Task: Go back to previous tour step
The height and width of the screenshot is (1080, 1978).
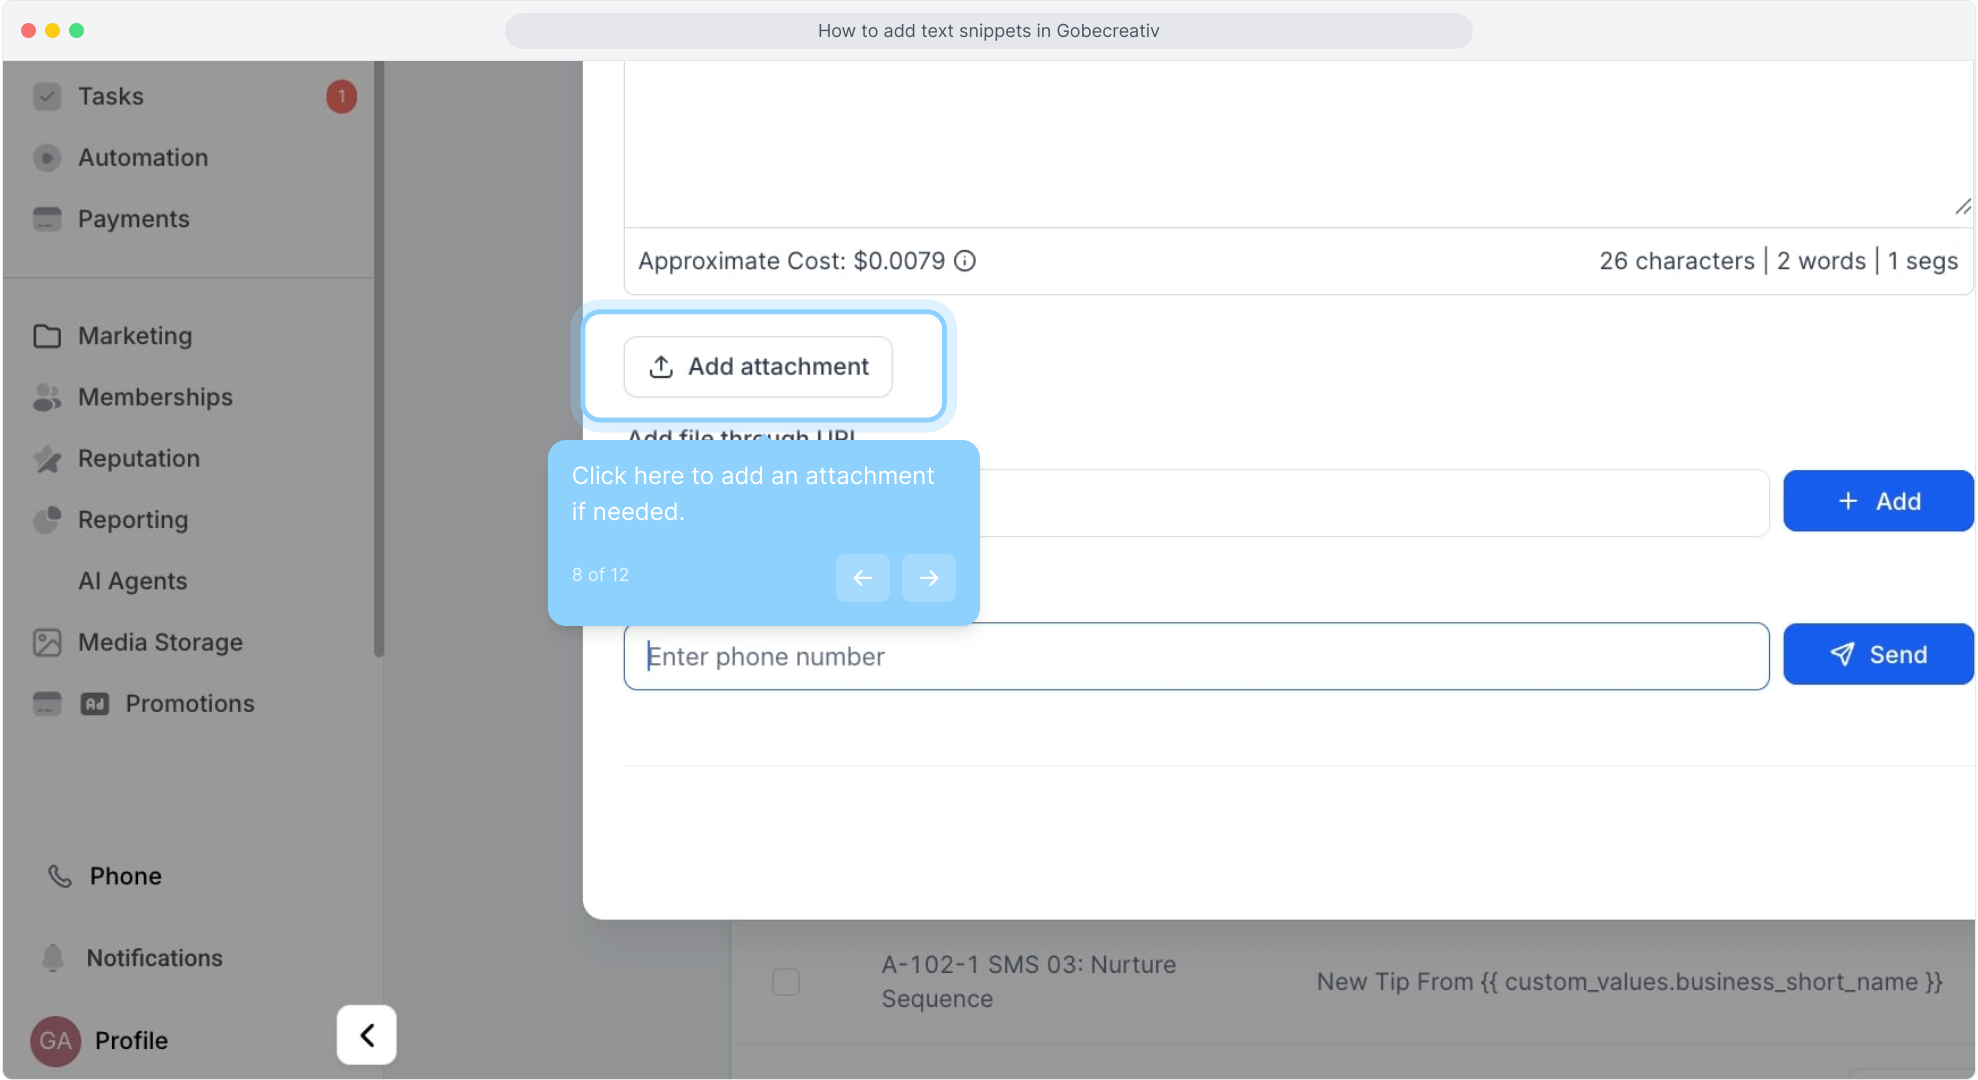Action: [x=862, y=578]
